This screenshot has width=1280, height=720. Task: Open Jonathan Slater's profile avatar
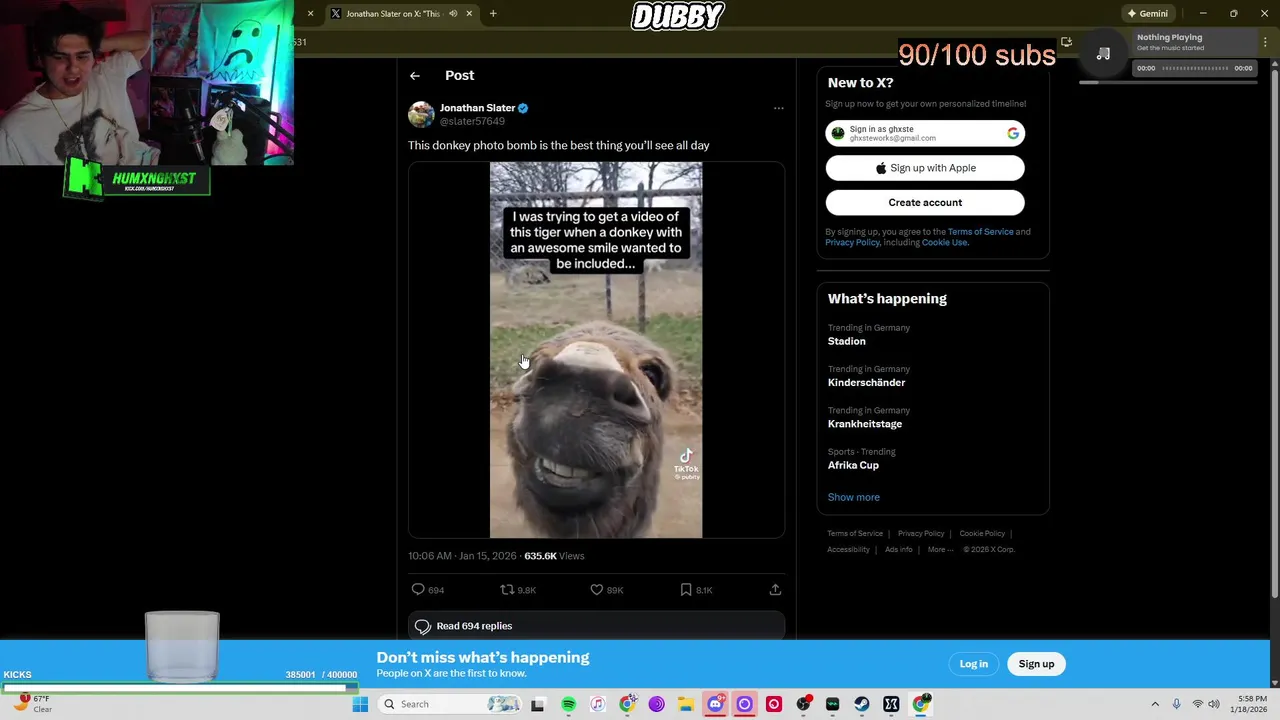click(421, 114)
